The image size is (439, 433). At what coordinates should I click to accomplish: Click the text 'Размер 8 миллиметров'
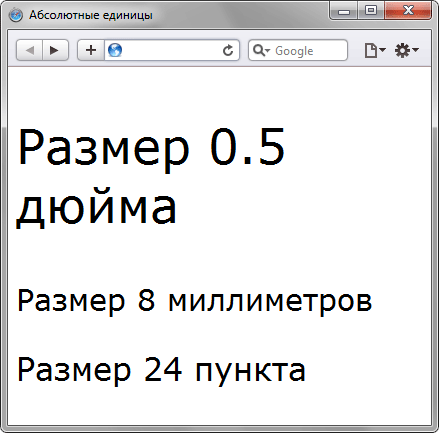pos(194,301)
